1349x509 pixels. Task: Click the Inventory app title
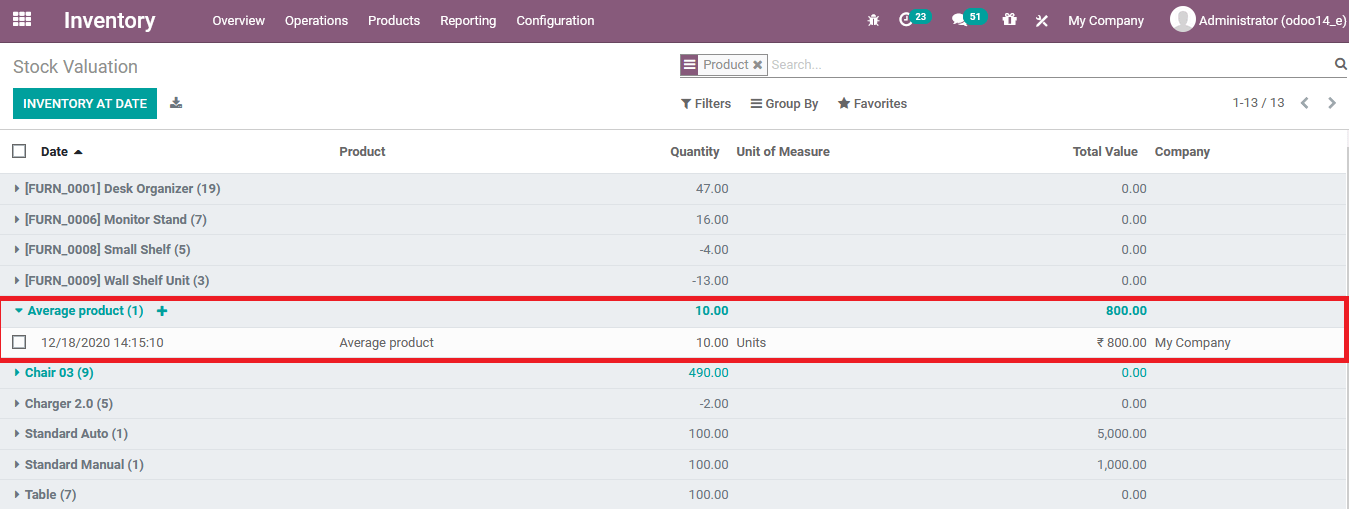pos(110,20)
